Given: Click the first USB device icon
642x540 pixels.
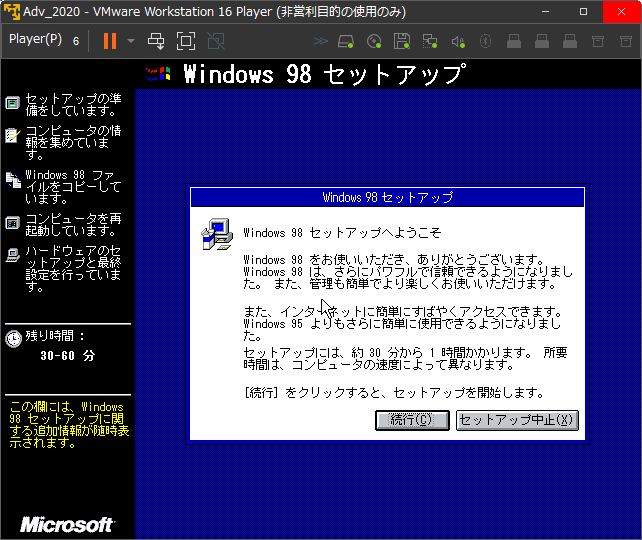Looking at the screenshot, I should point(514,41).
